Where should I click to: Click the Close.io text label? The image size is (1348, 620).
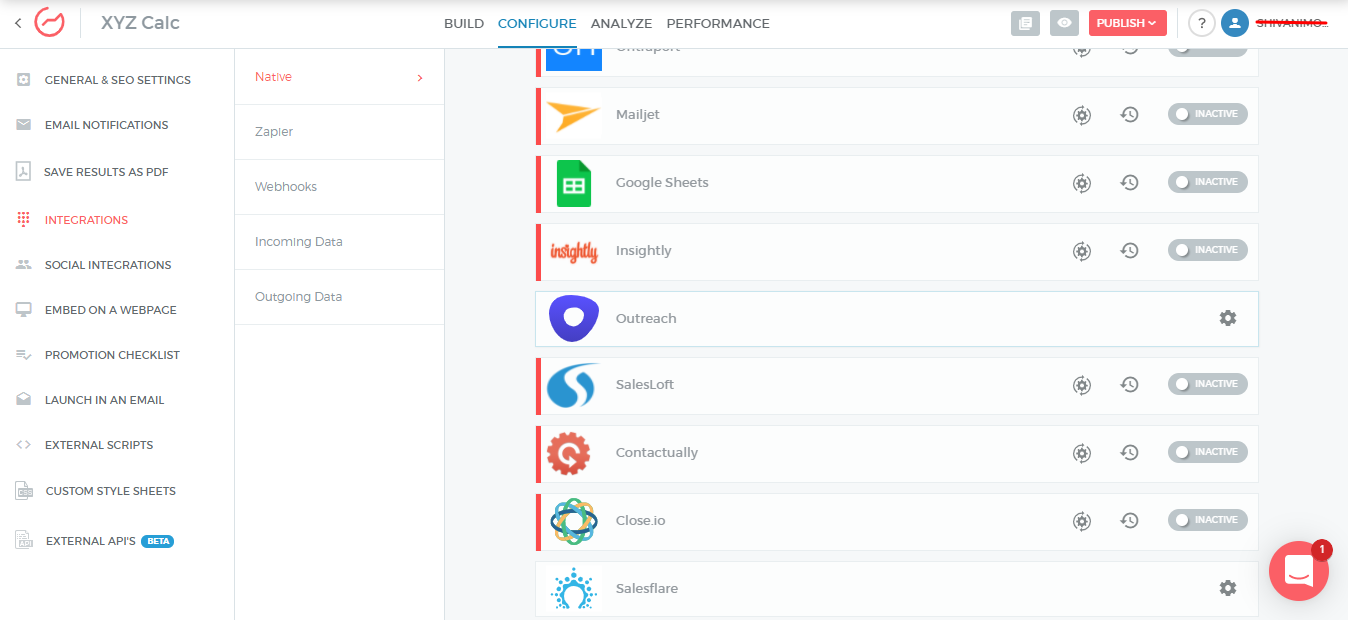click(640, 521)
